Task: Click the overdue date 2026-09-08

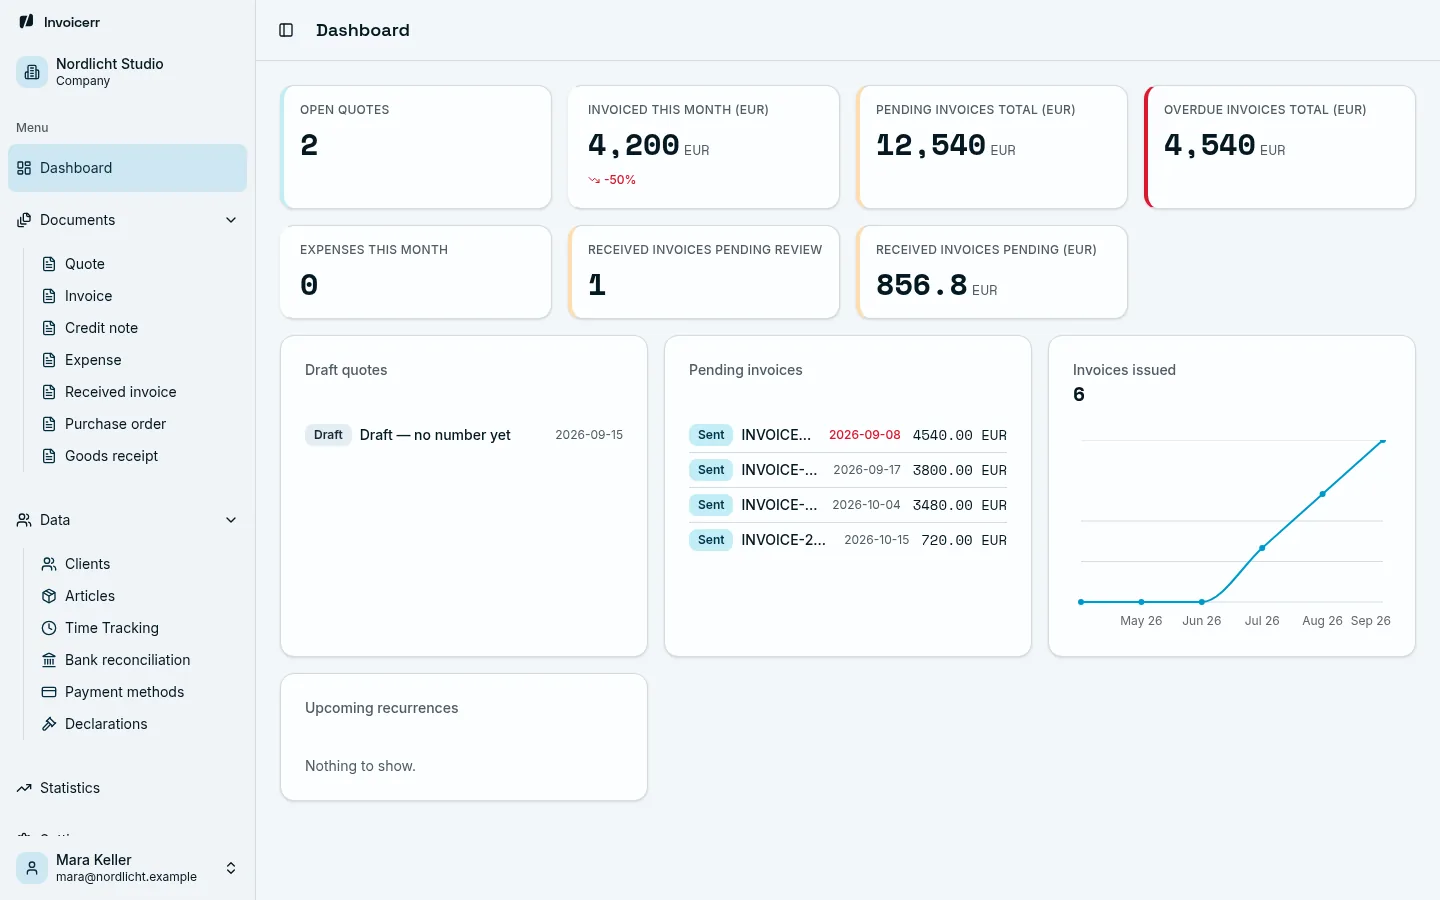Action: tap(865, 435)
